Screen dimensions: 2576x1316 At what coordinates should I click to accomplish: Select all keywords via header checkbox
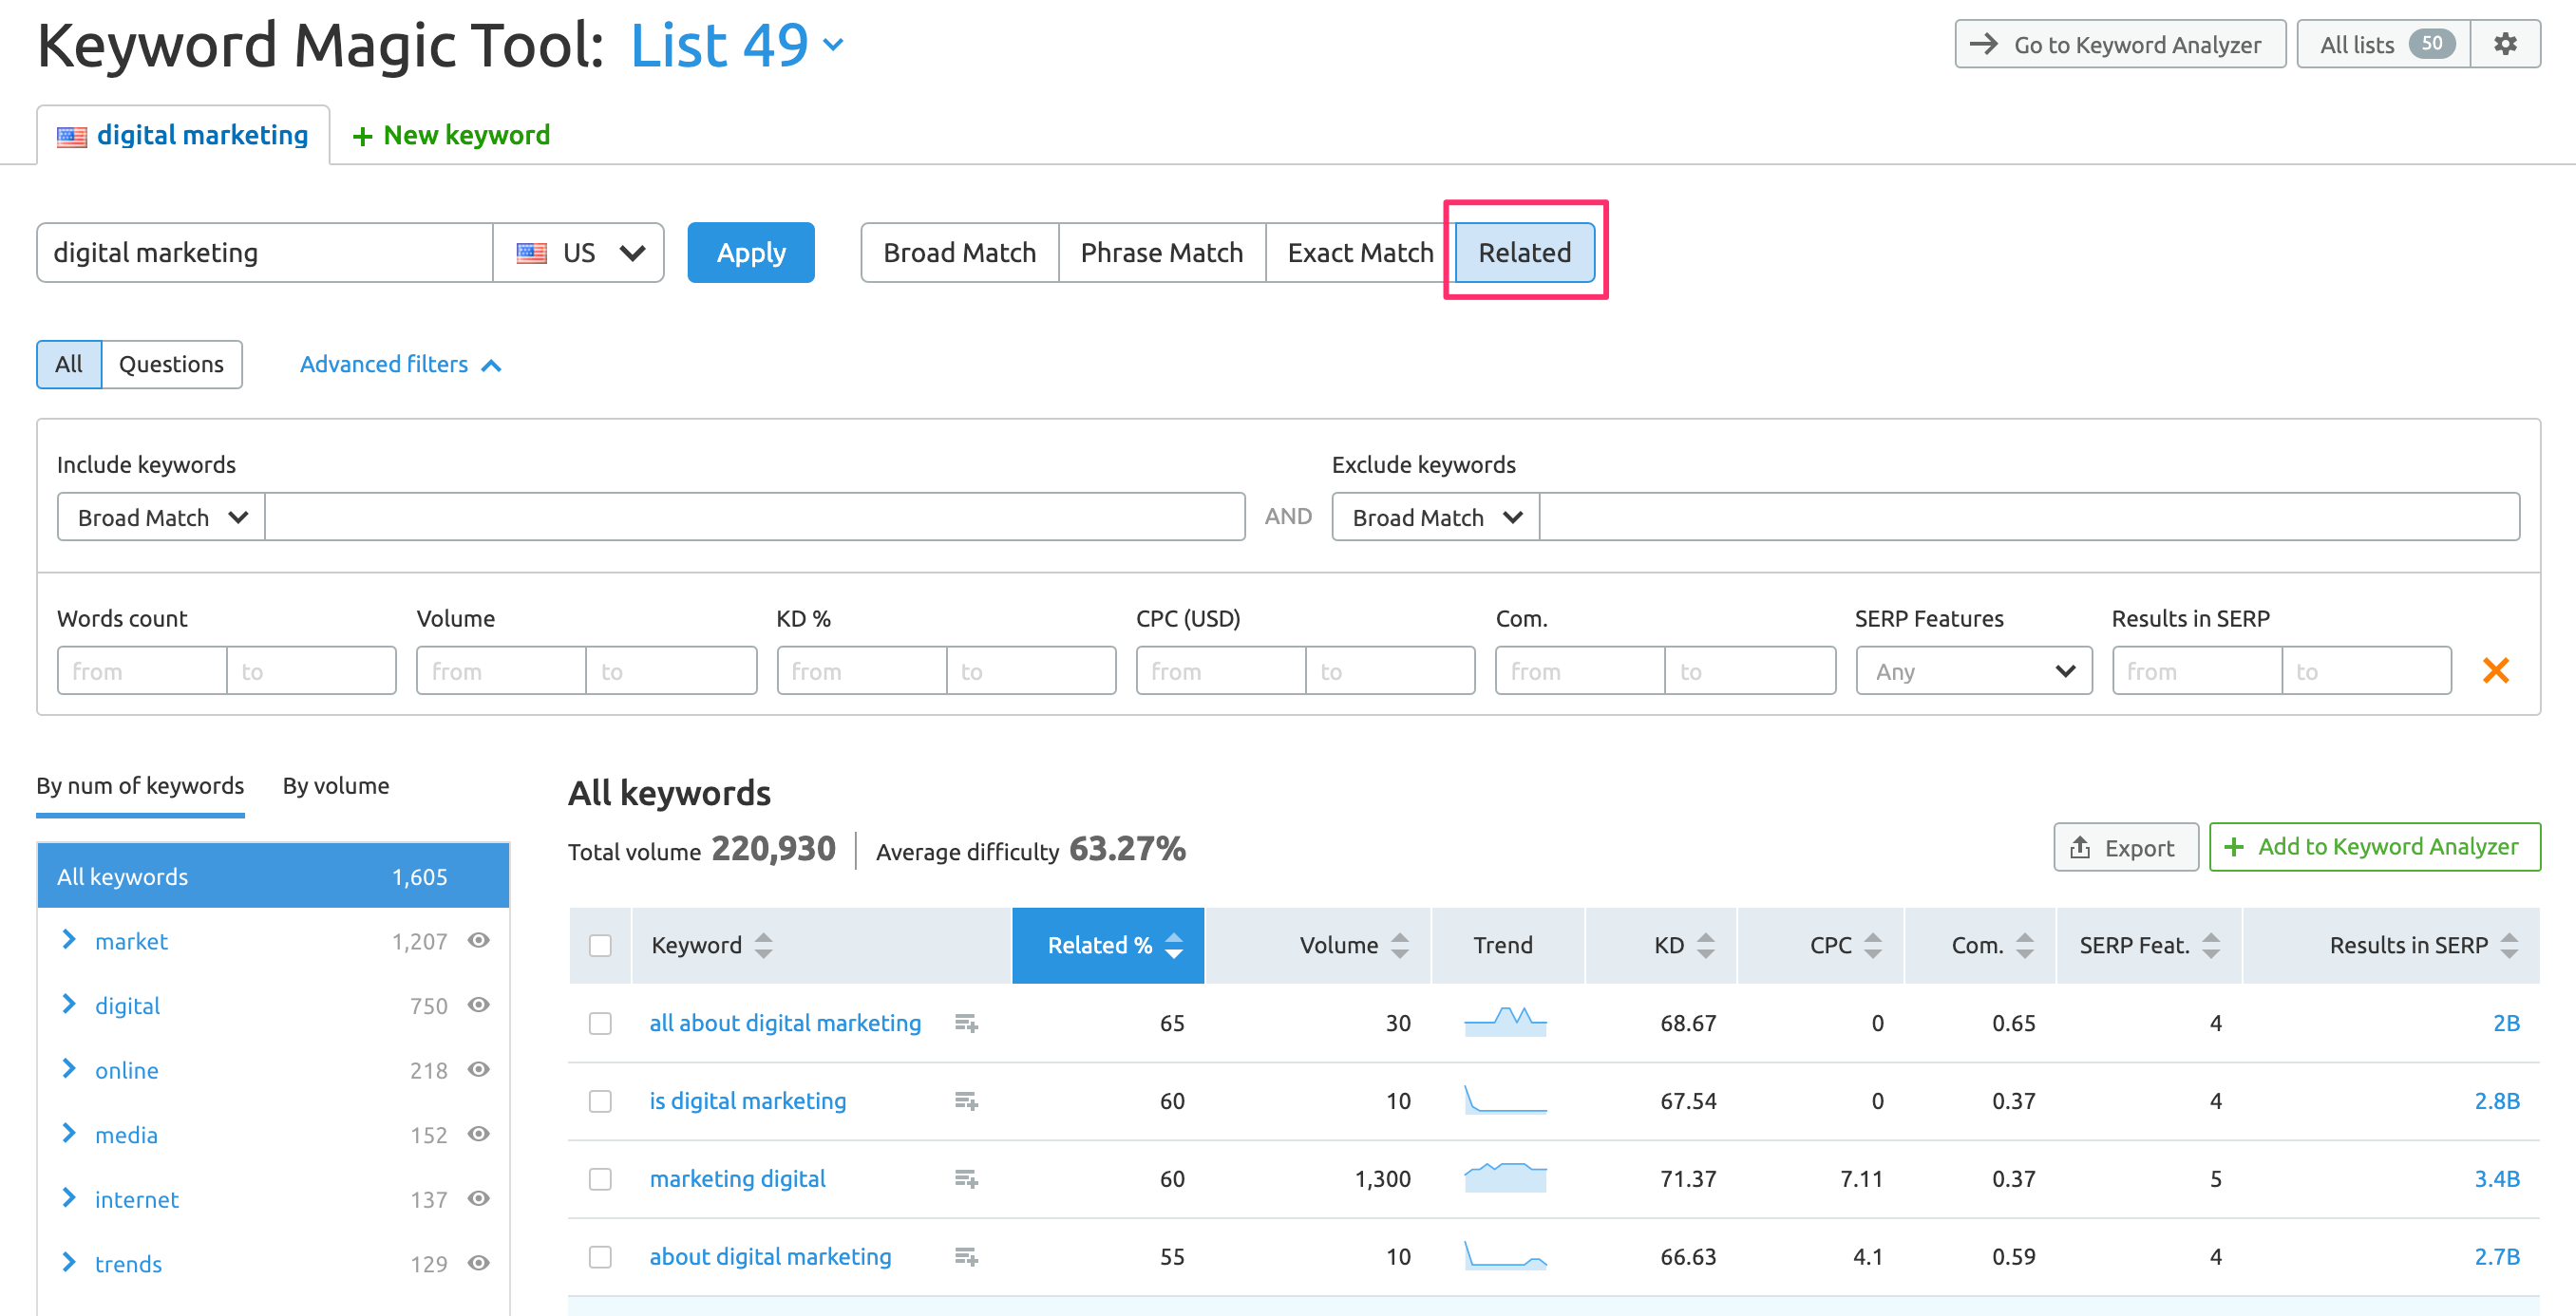[600, 945]
